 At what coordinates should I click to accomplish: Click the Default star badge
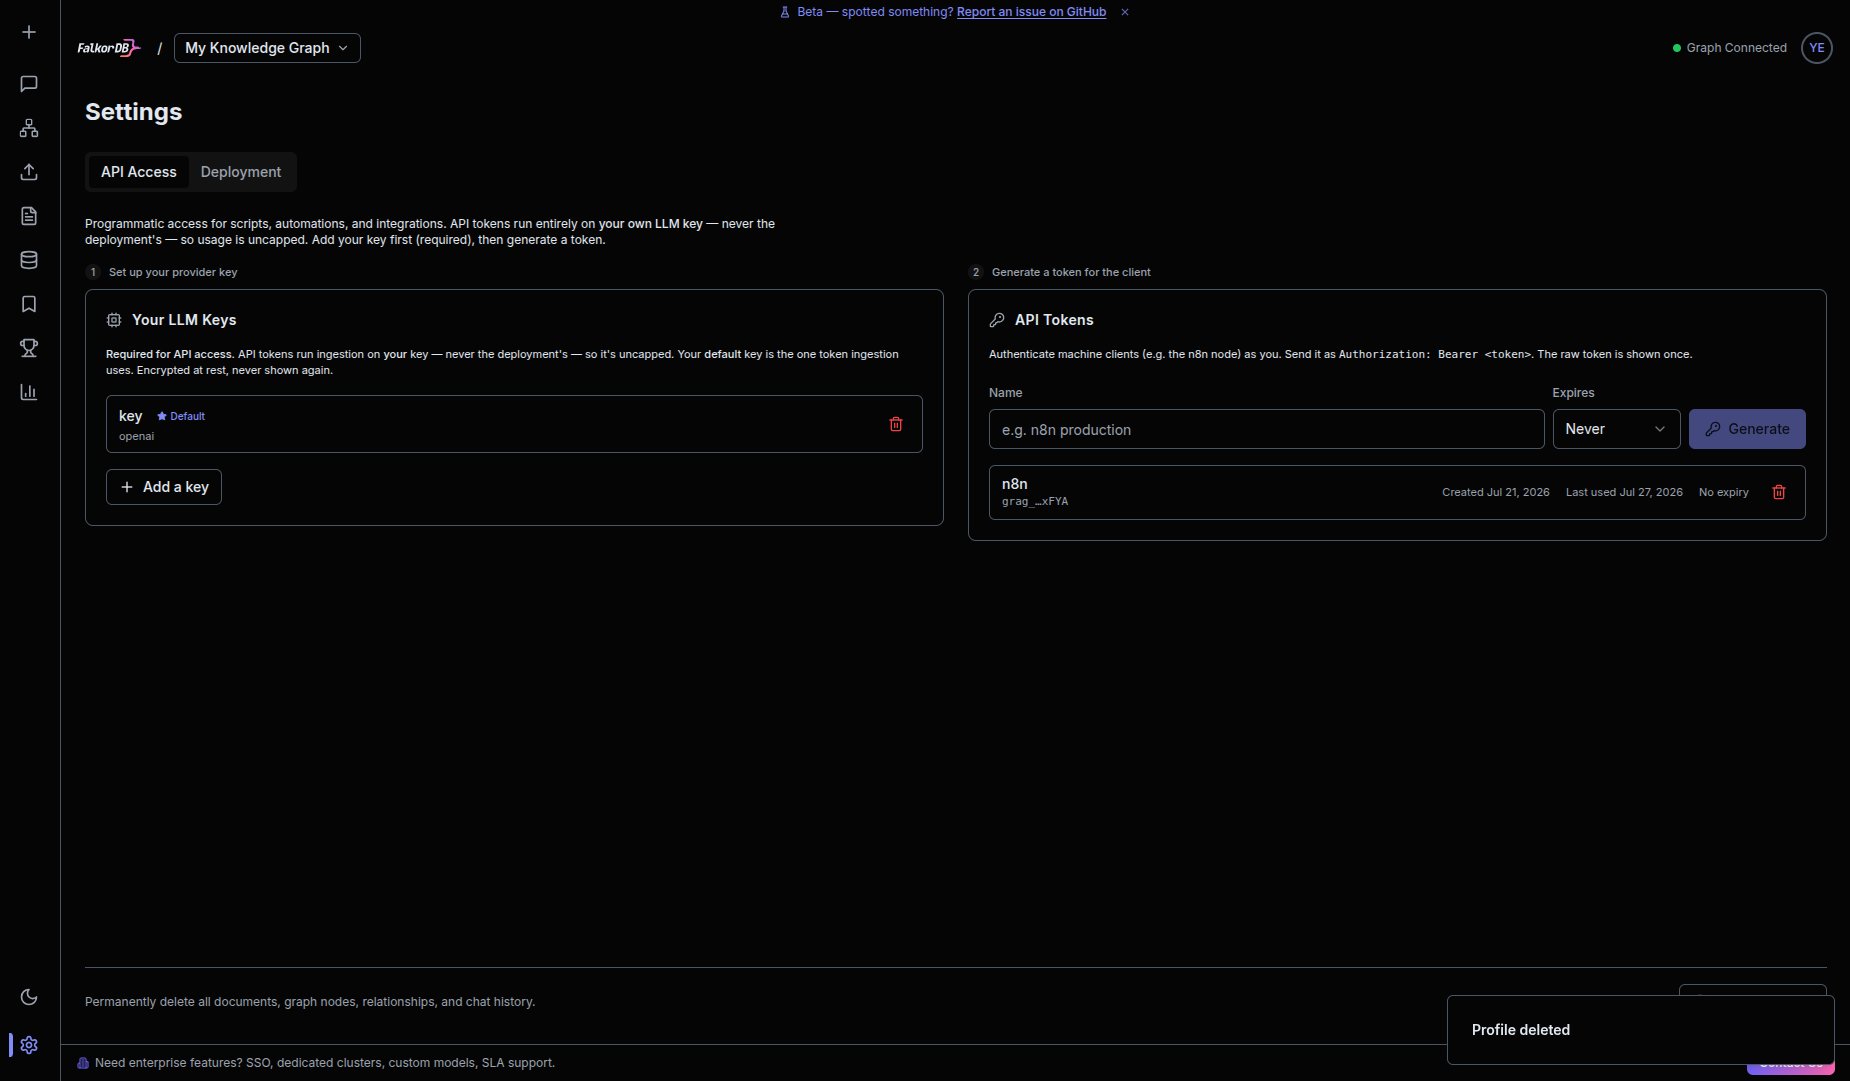181,416
